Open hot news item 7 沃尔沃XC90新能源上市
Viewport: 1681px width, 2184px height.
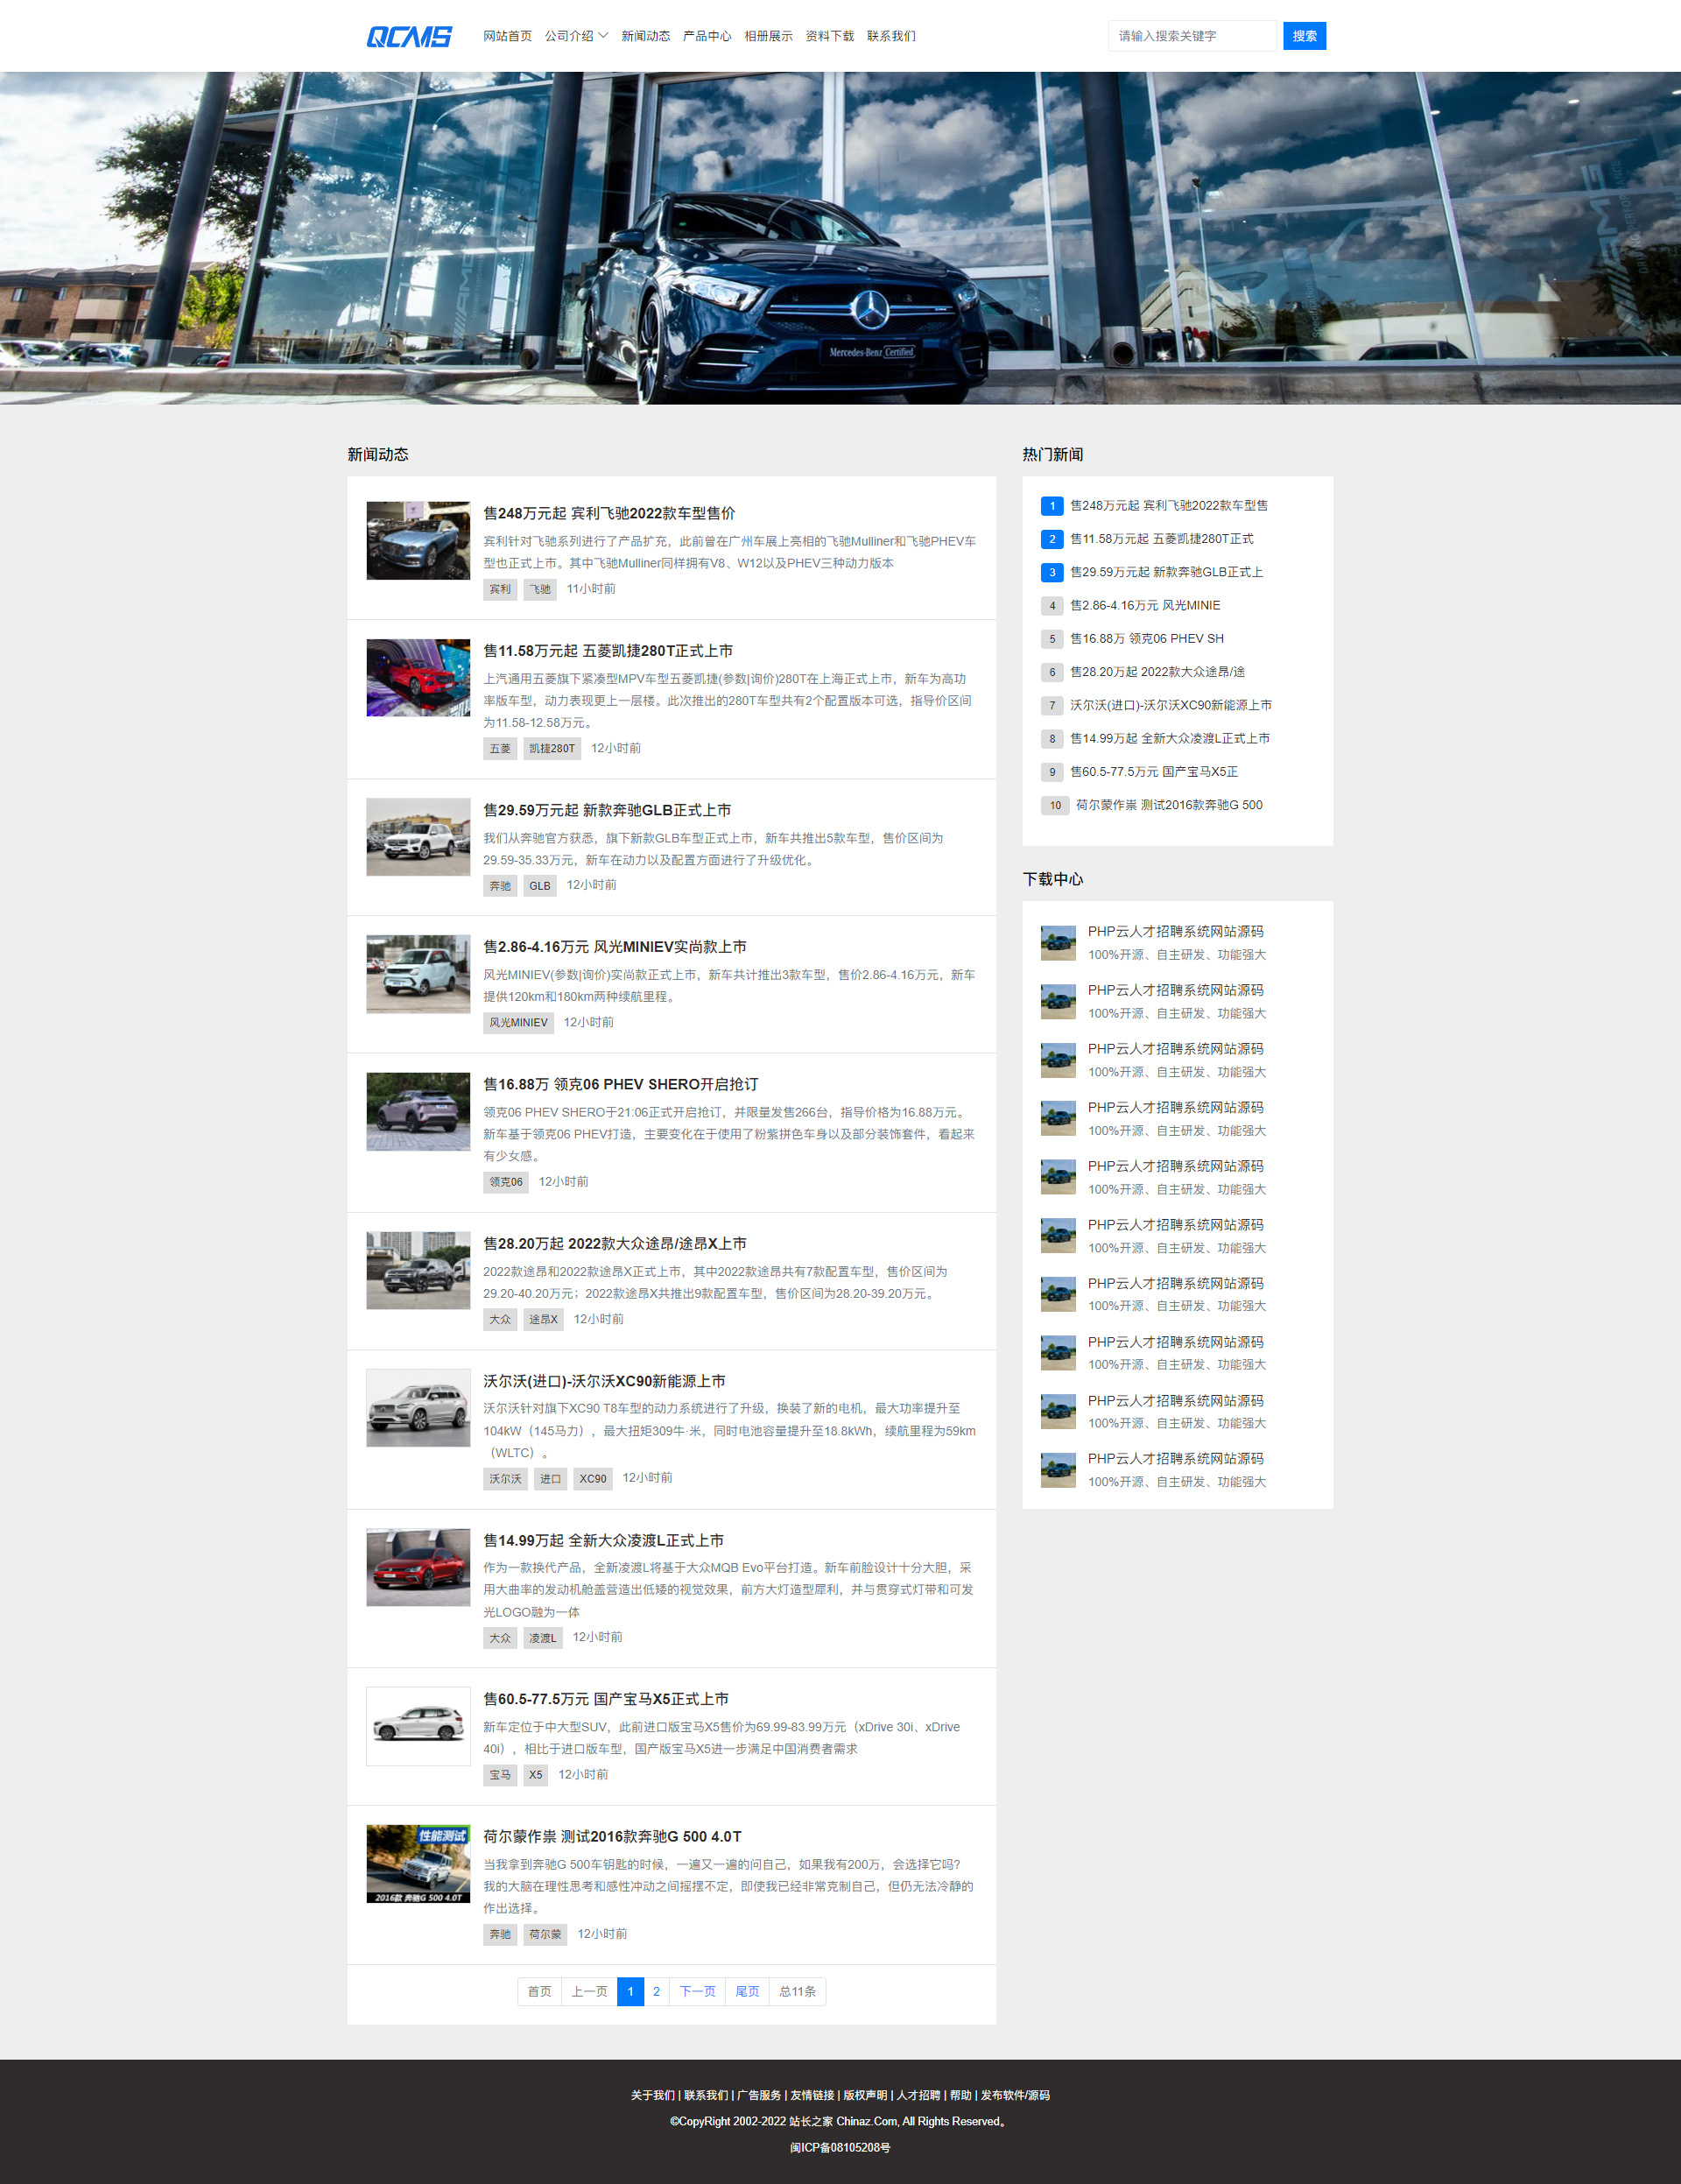1170,705
